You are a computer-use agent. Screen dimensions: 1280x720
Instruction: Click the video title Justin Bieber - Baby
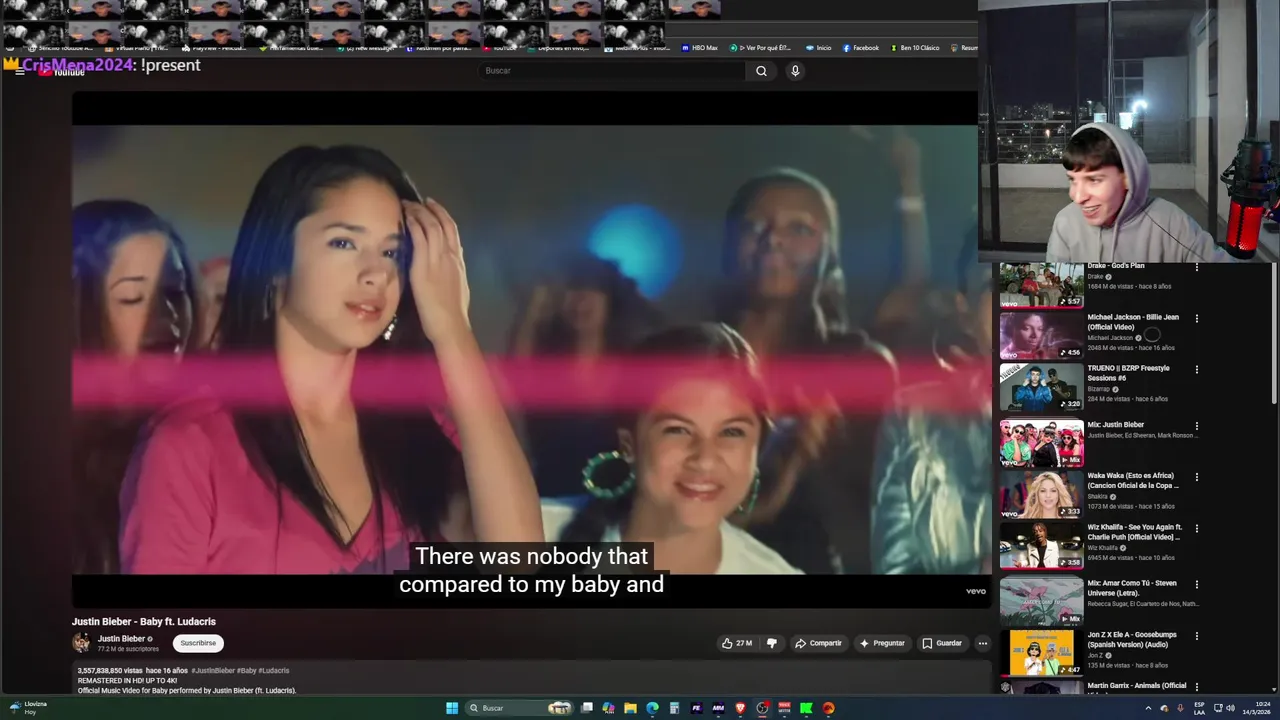[x=144, y=622]
